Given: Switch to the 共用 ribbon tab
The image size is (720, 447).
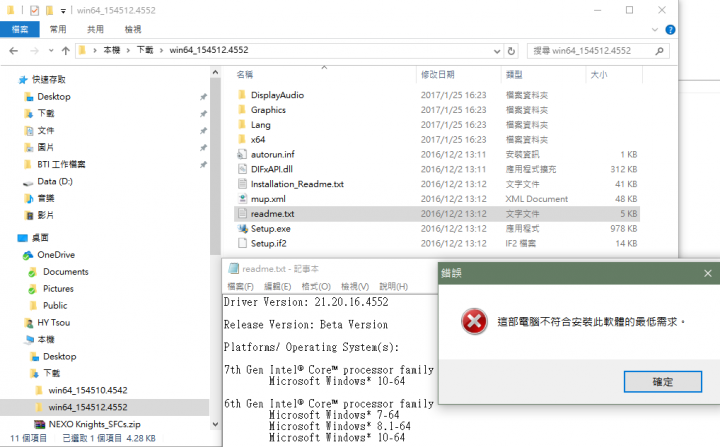Looking at the screenshot, I should pyautogui.click(x=95, y=29).
